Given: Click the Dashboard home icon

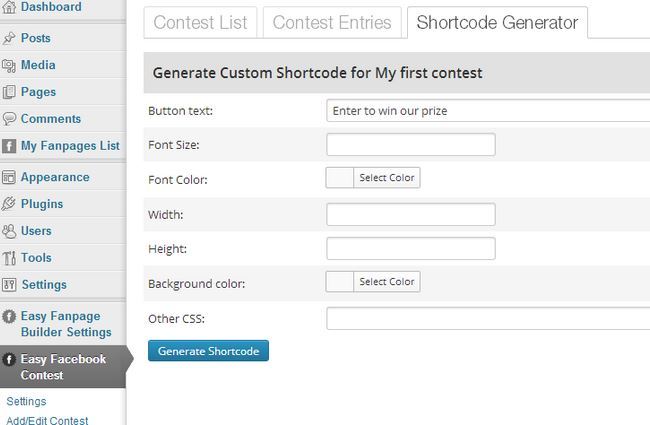Looking at the screenshot, I should tap(9, 7).
